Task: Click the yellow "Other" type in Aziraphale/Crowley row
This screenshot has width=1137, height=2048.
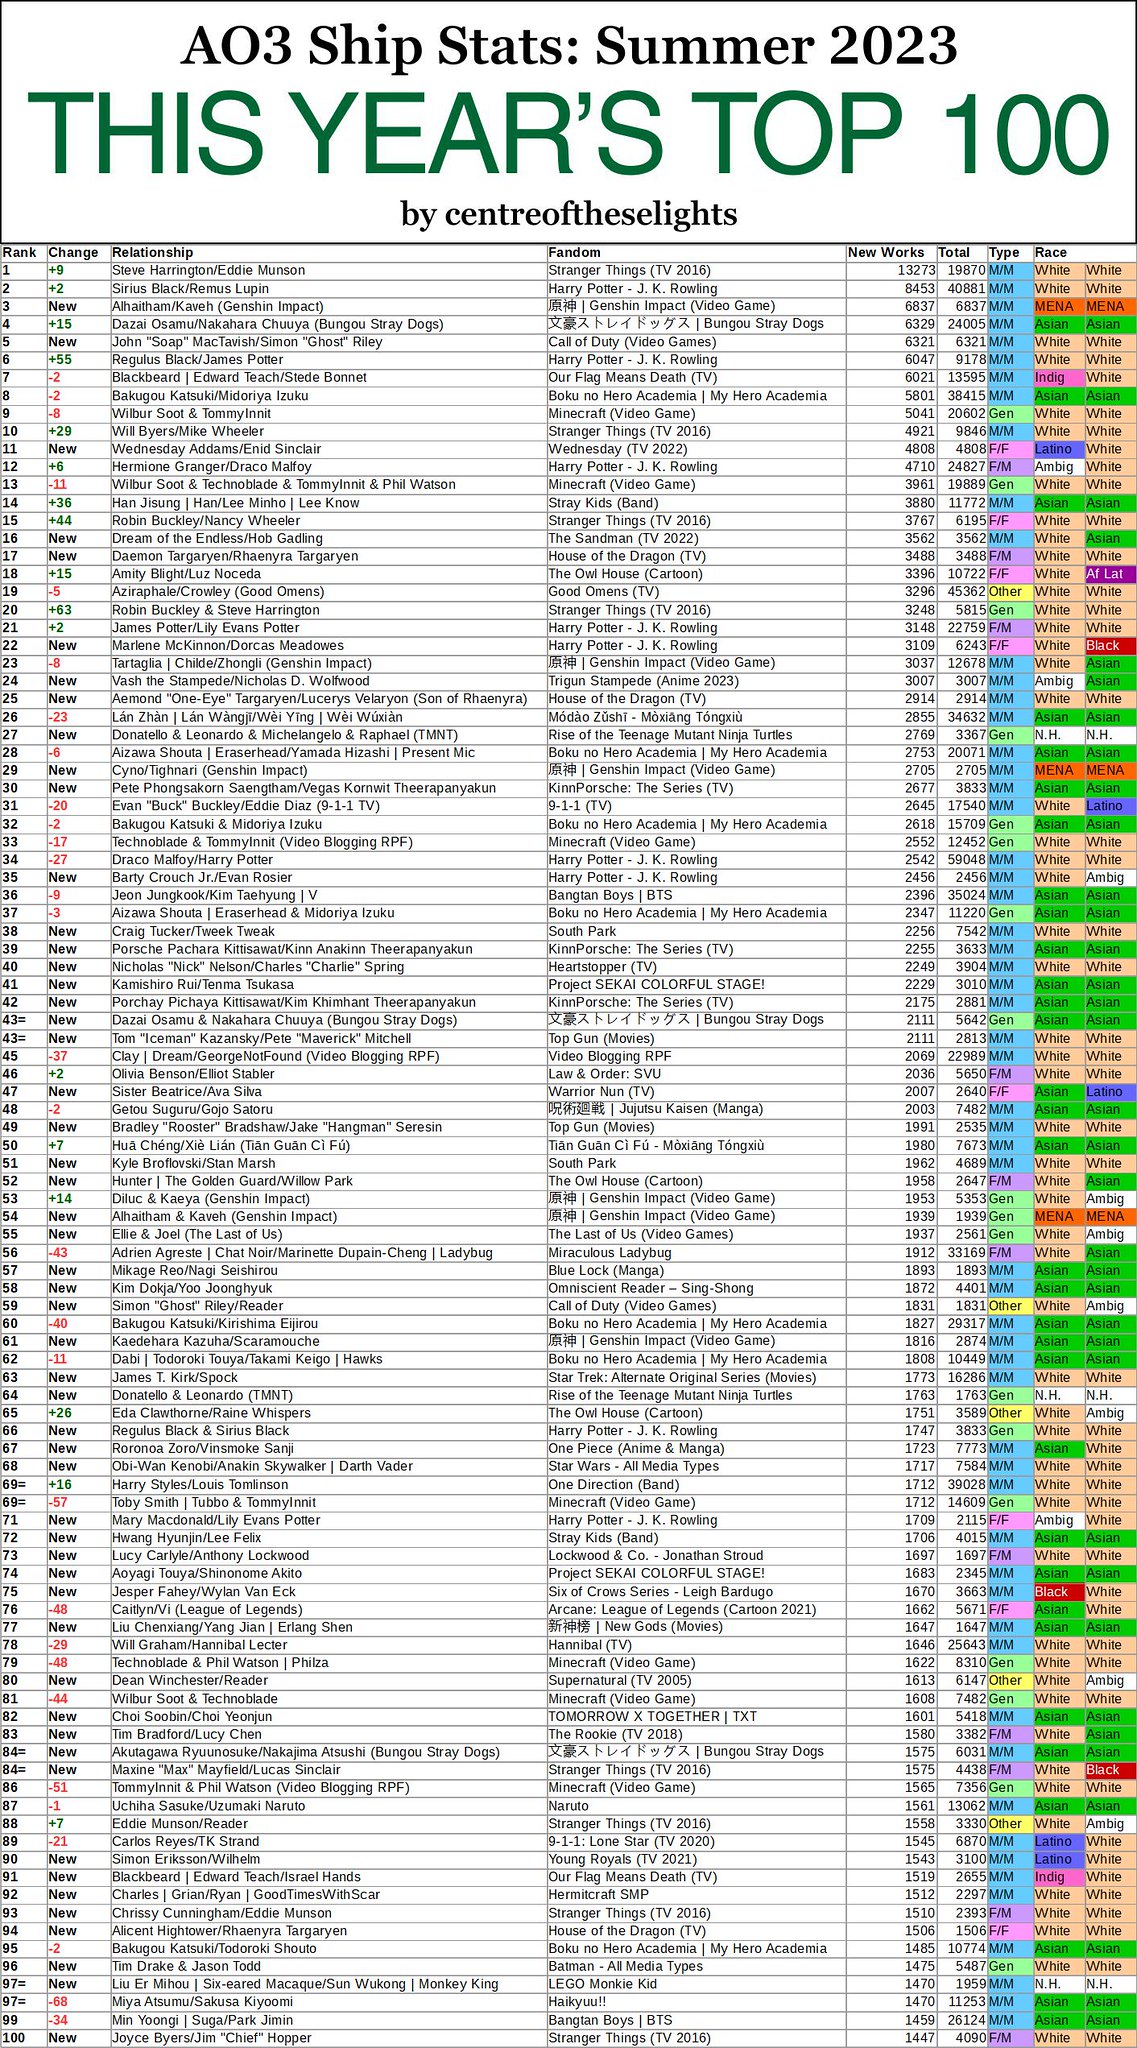Action: point(1006,592)
